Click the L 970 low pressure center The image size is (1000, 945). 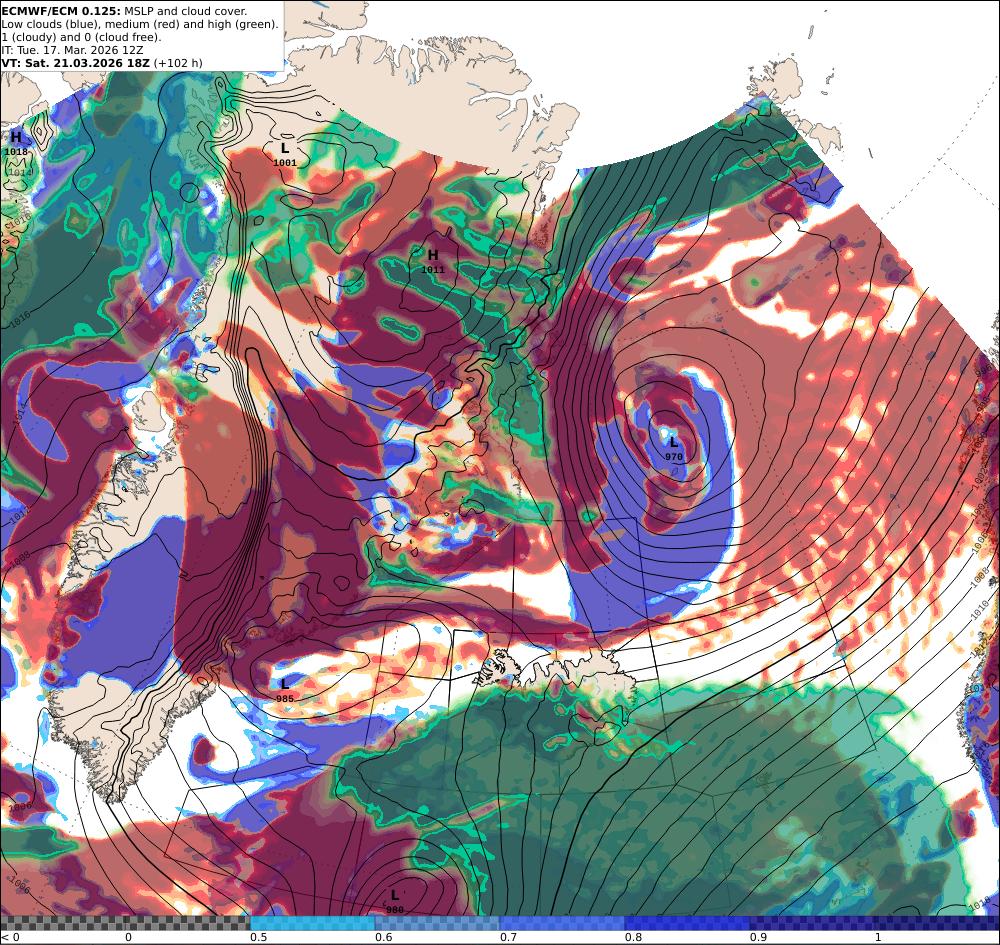673,449
